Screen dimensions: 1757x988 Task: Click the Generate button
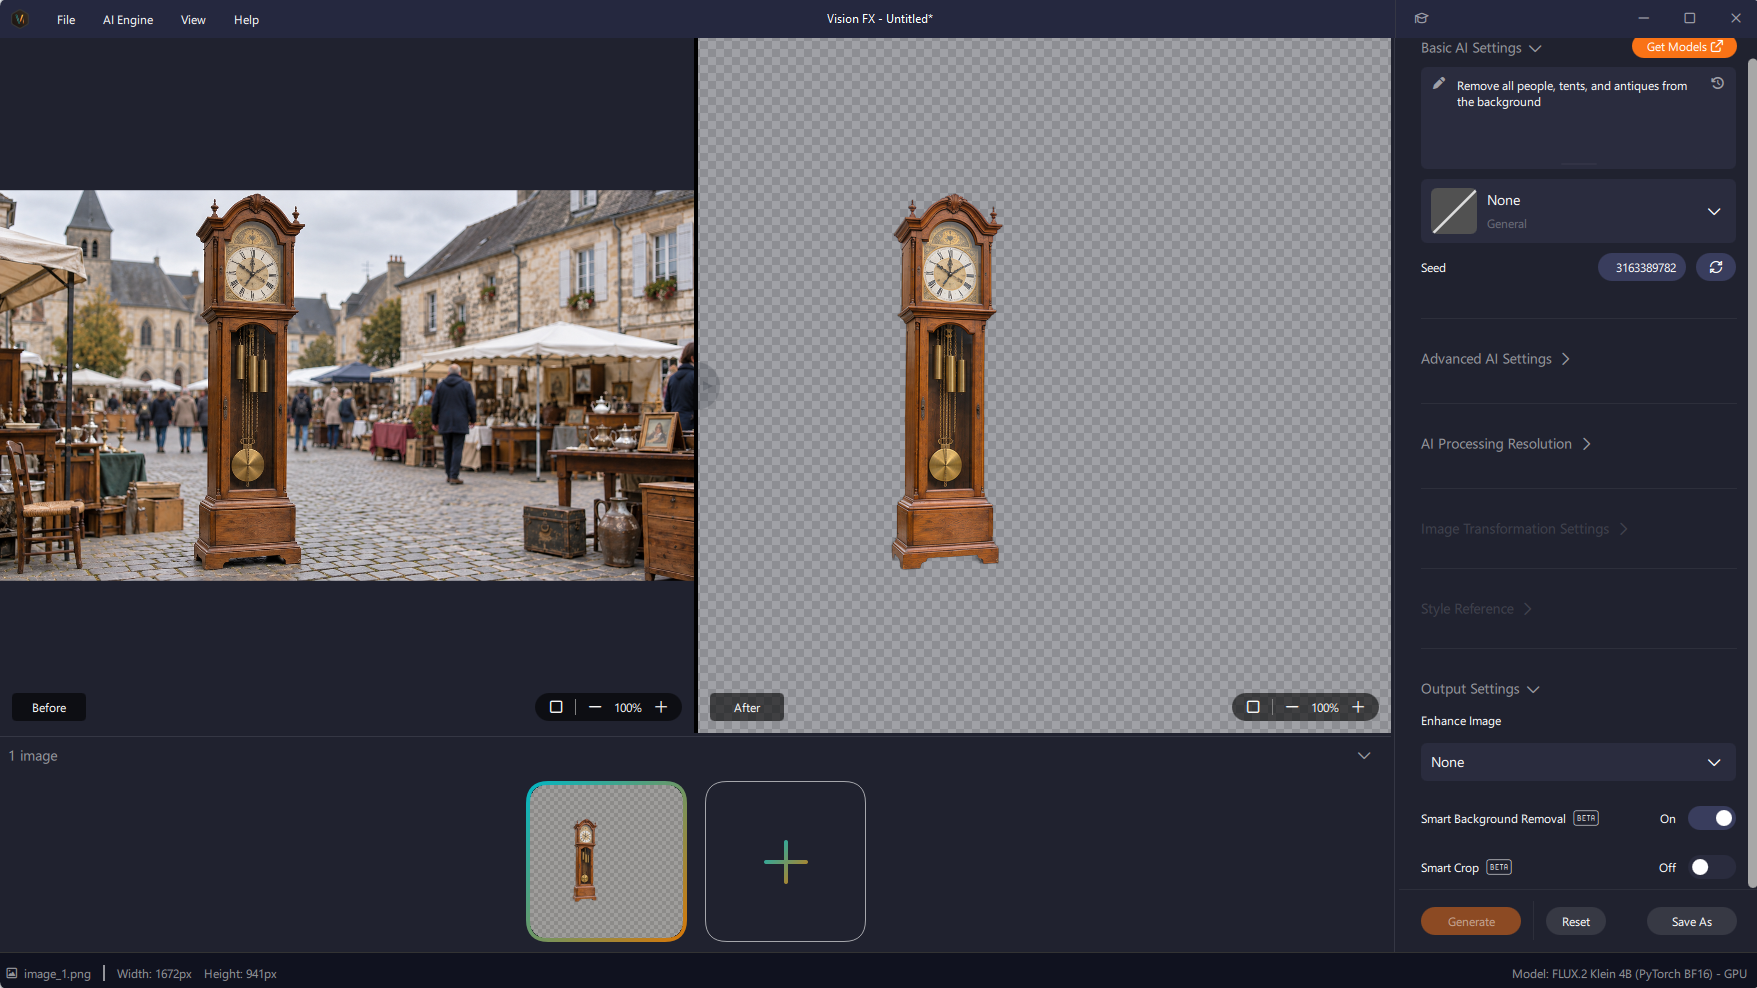[x=1471, y=921]
